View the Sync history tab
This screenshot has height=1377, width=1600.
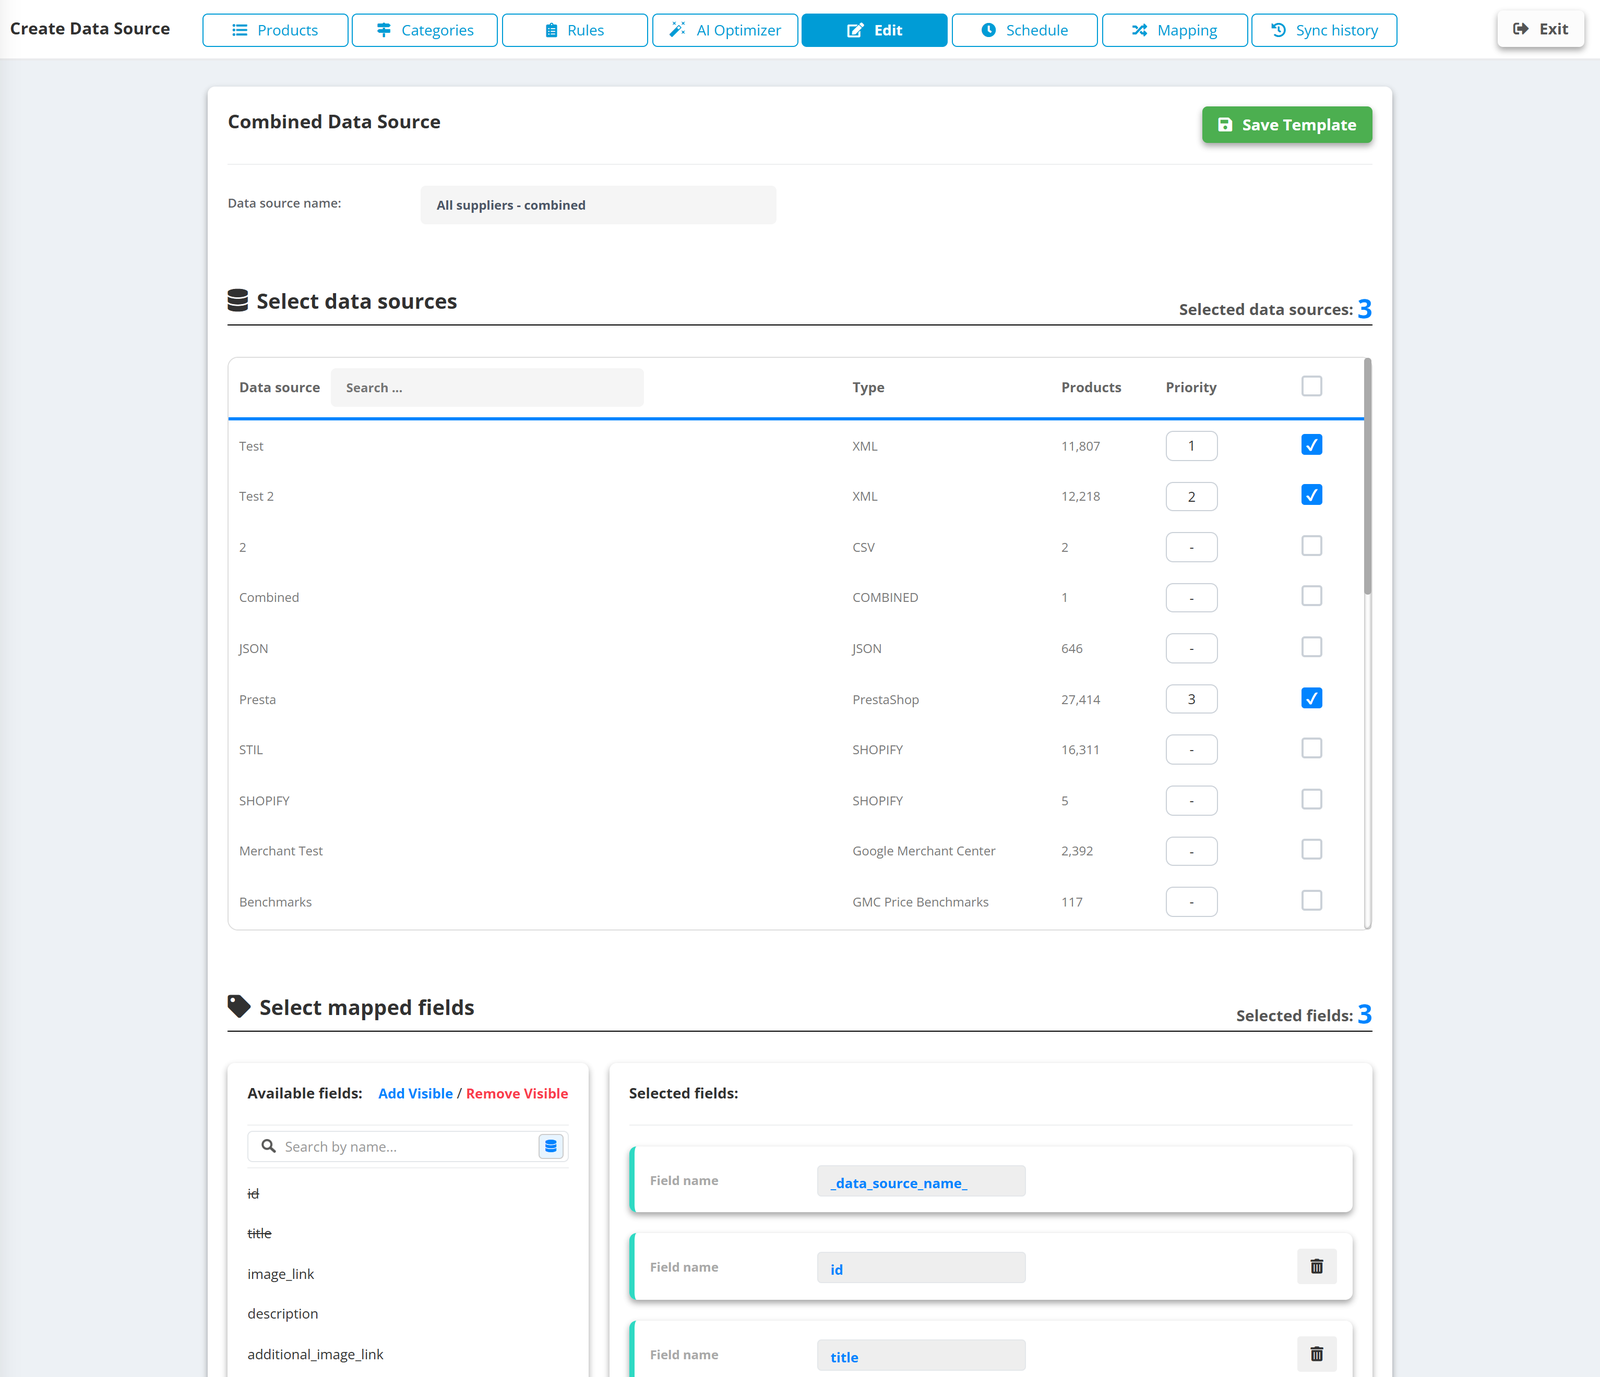tap(1324, 30)
